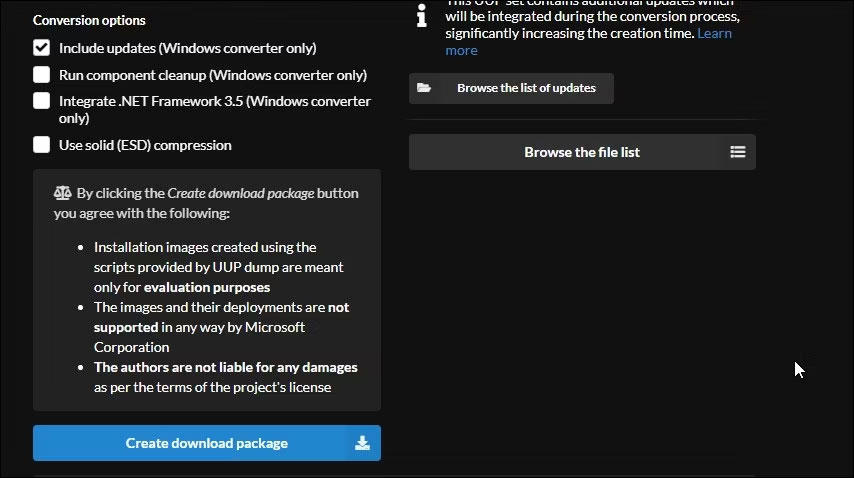This screenshot has height=478, width=854.
Task: Click the list icon on Browse the file list
Action: point(737,152)
